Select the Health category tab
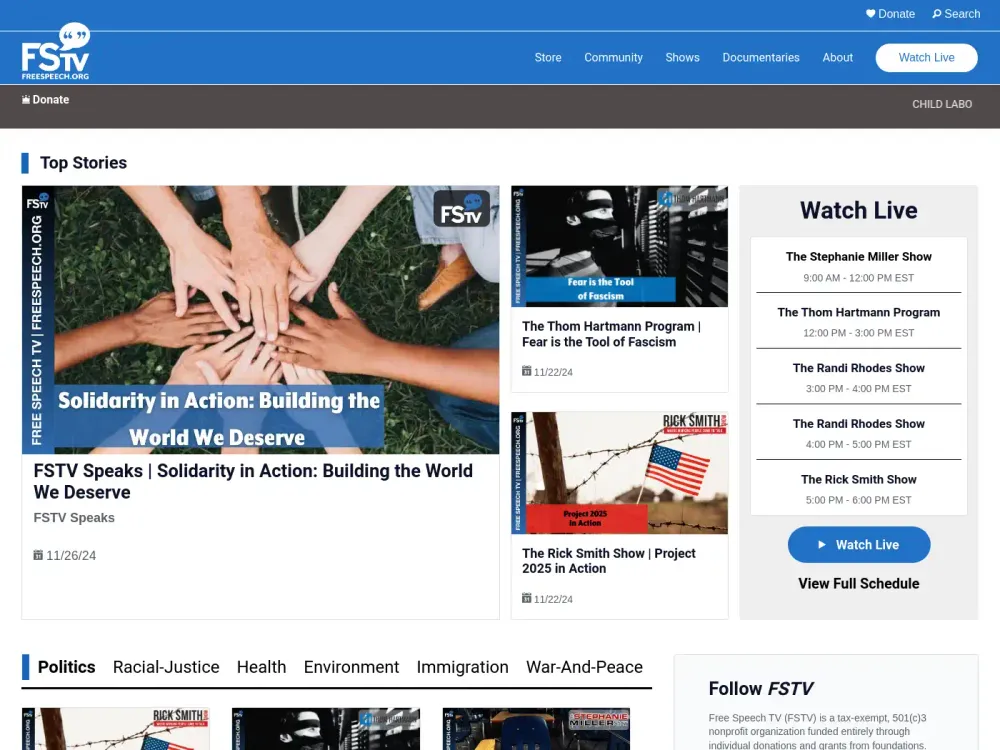Viewport: 1000px width, 750px height. 261,667
